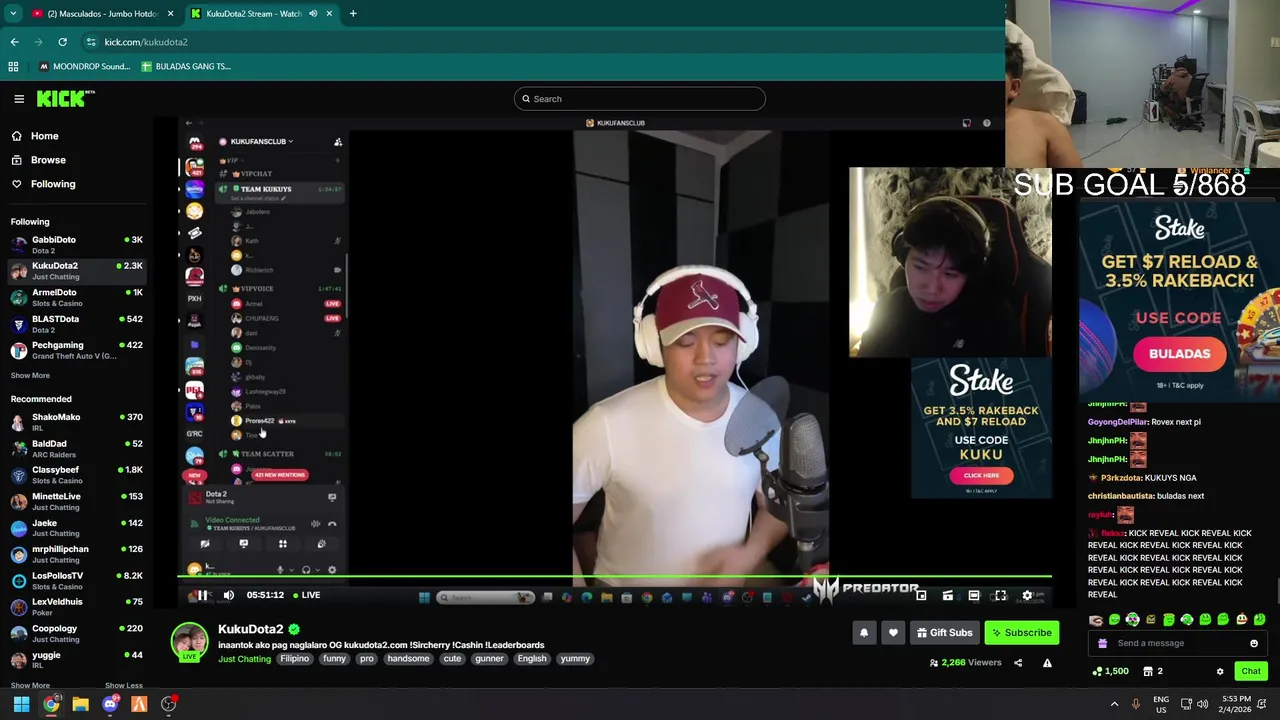
Task: Open the Windows Start menu
Action: pos(21,705)
